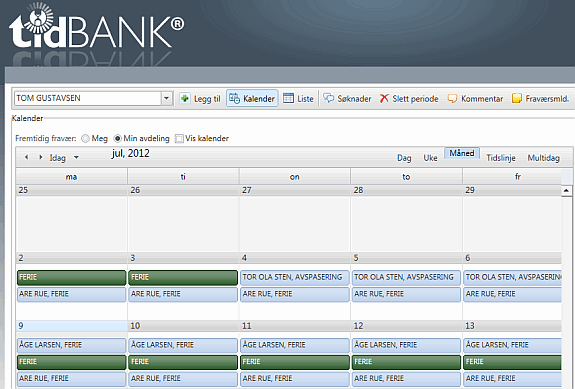Screen dimensions: 575x389
Task: Click the Slett periode label
Action: point(415,99)
